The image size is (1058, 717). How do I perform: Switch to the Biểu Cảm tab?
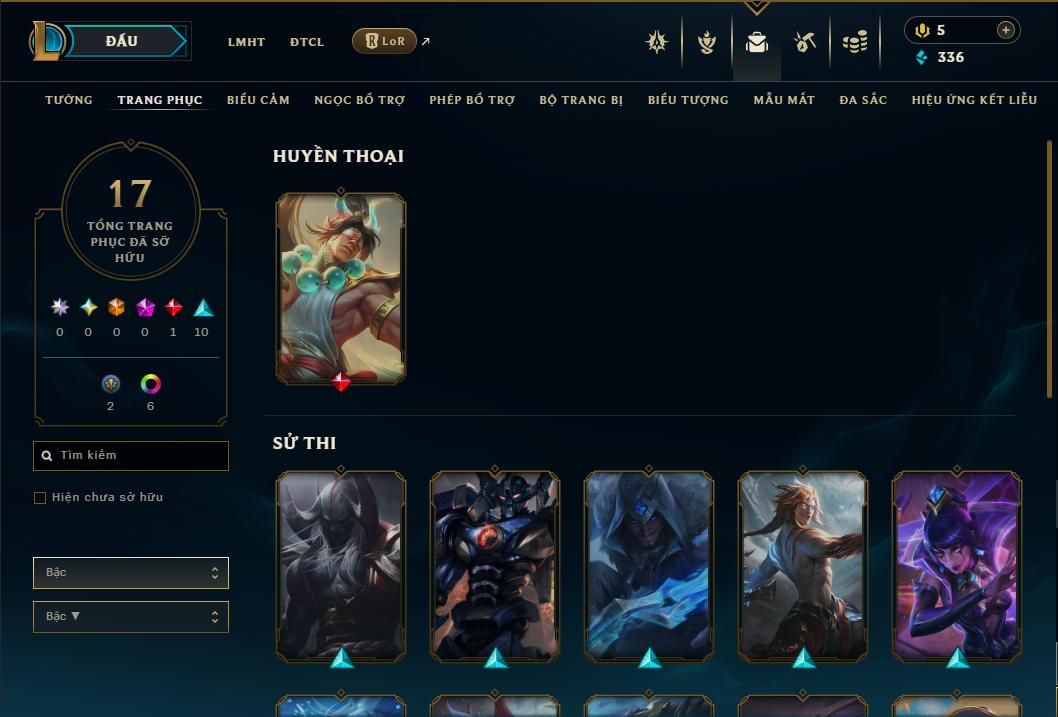coord(258,100)
